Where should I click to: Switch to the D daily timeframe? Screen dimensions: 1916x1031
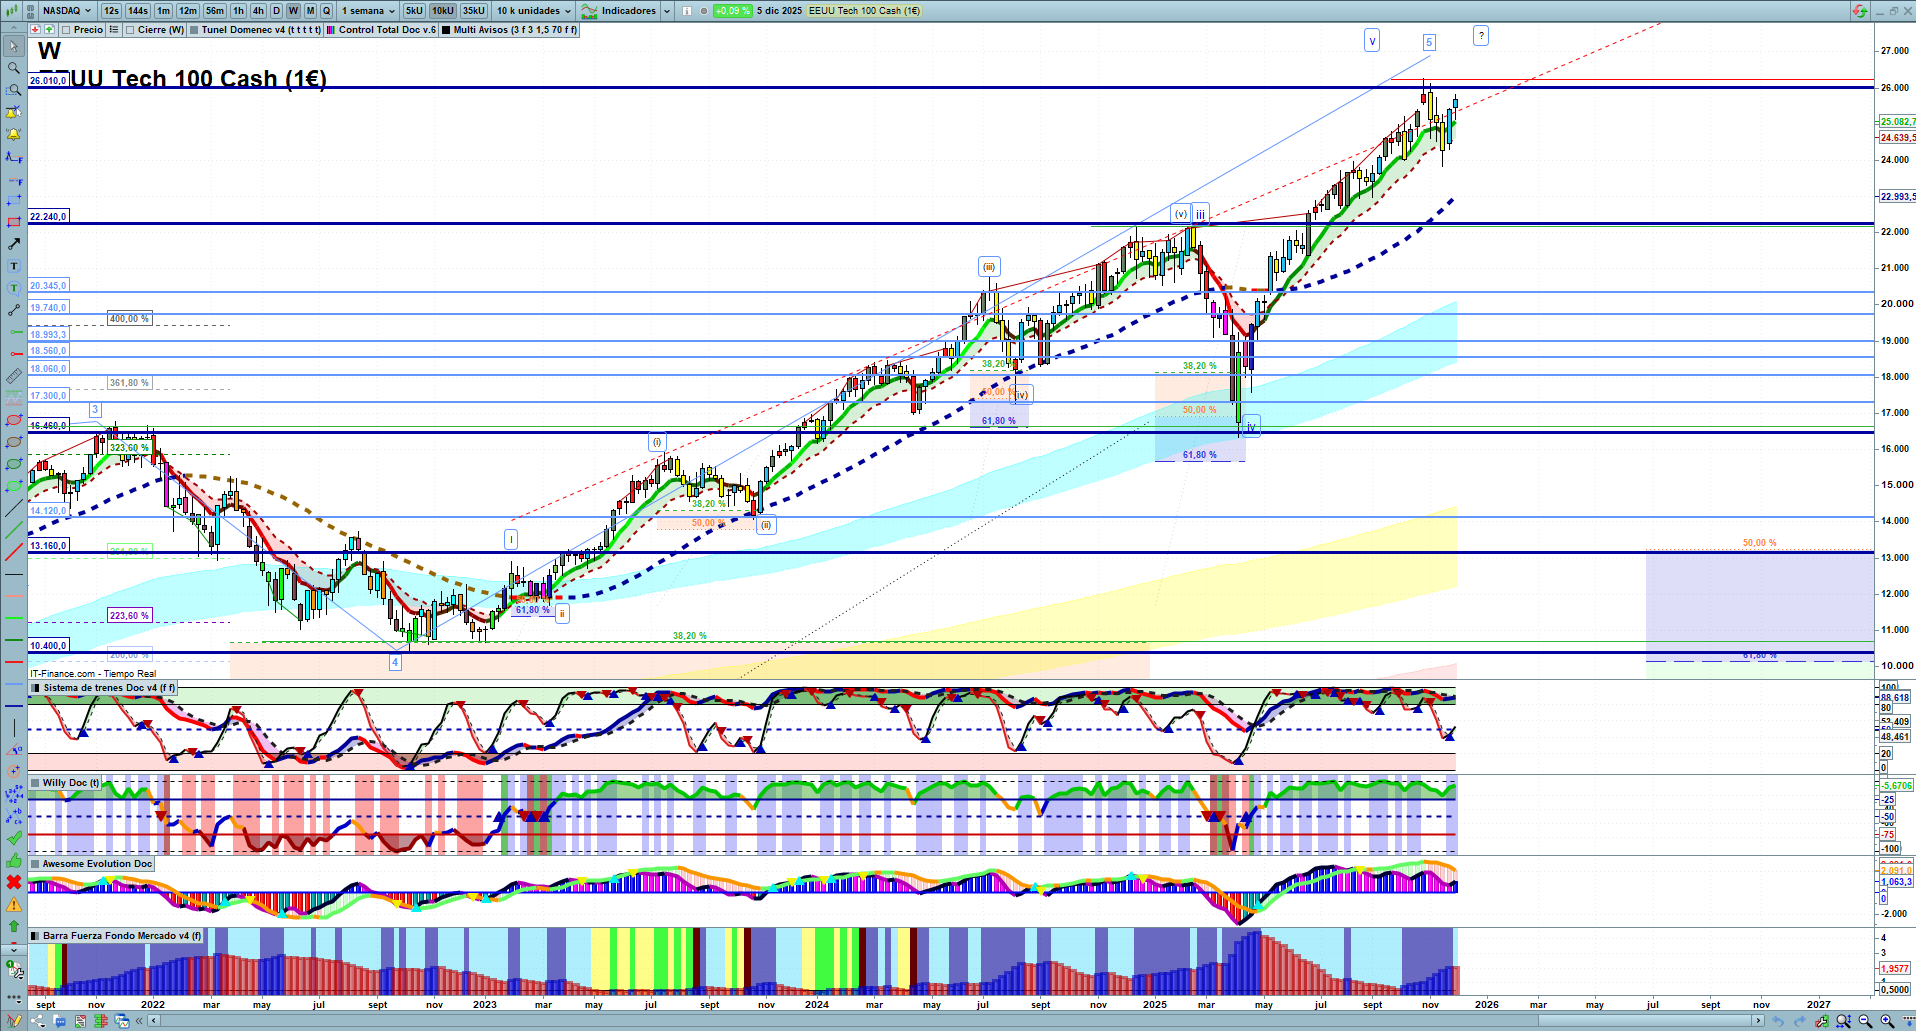click(x=276, y=11)
